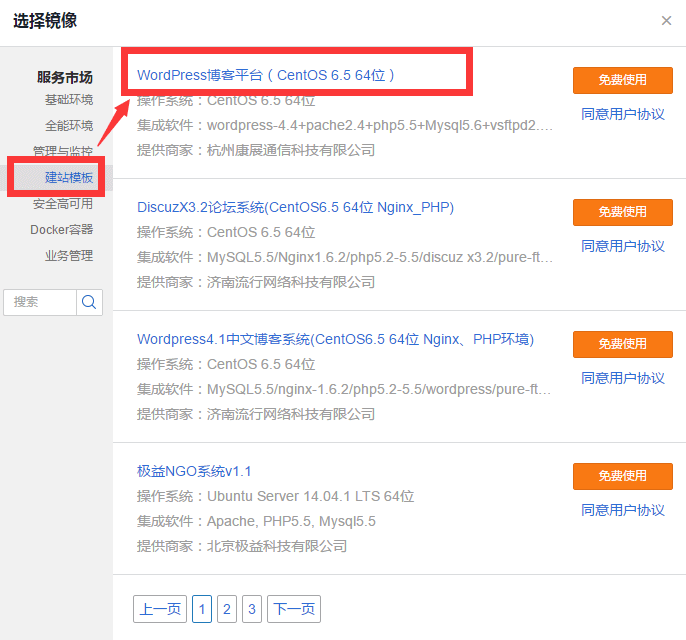Screen dimensions: 686x640
Task: Select pagination page 1
Action: click(202, 609)
